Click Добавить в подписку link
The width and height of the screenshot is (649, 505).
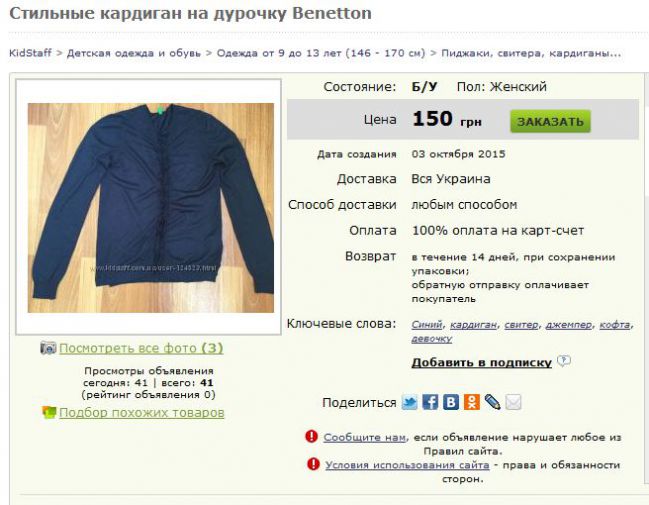click(481, 362)
